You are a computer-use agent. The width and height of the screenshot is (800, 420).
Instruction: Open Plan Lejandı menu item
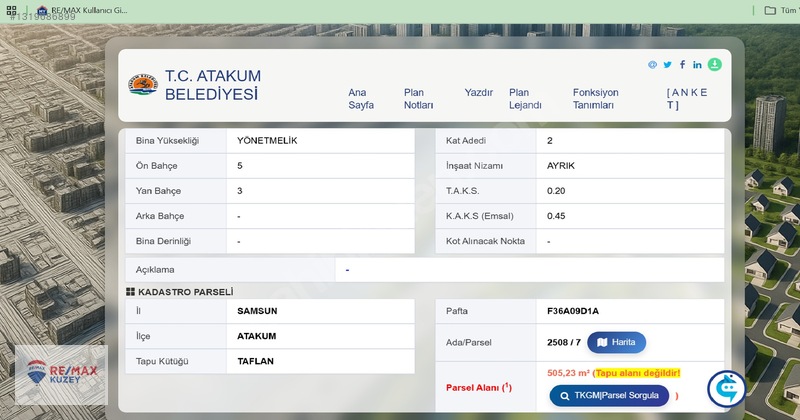525,98
